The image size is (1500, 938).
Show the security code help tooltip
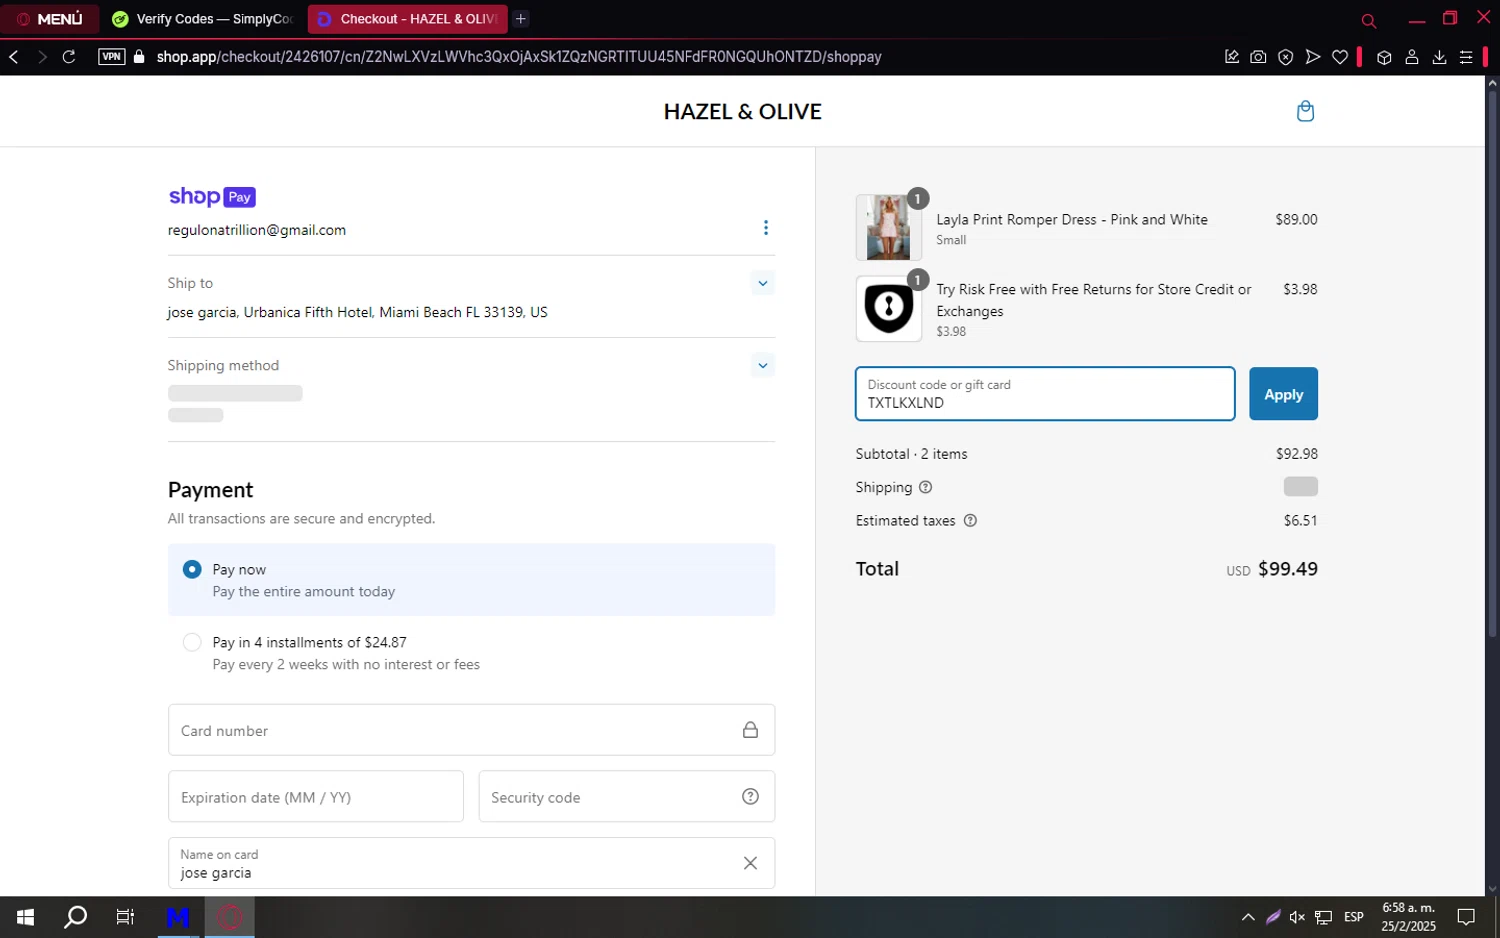[x=750, y=796]
